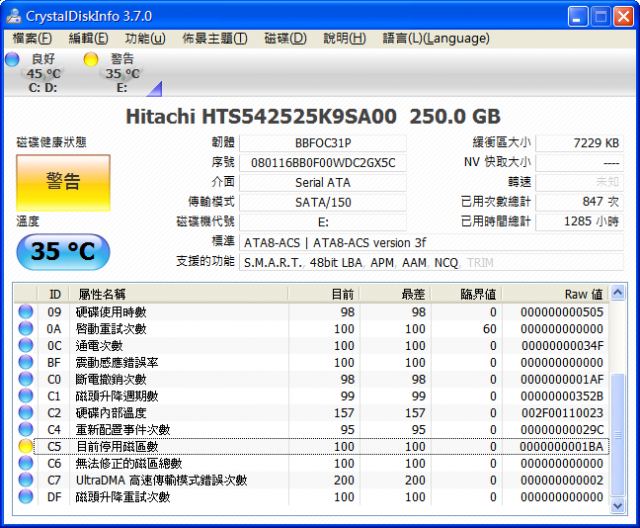Image resolution: width=640 pixels, height=528 pixels.
Task: Click the serial number field 080116BB0F00WDC2GX5C
Action: [323, 163]
